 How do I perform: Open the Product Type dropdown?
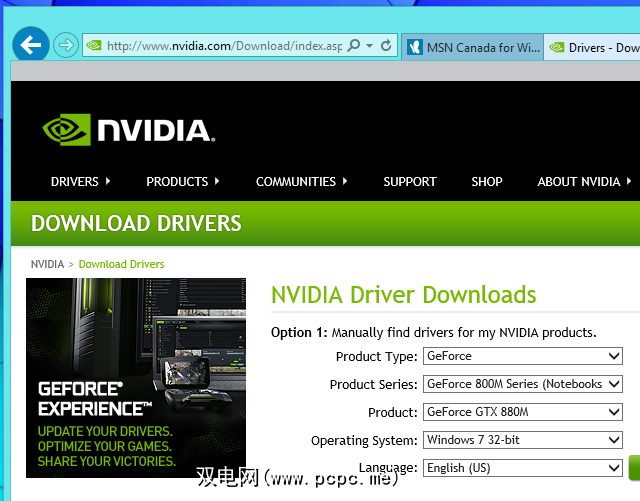coord(522,356)
